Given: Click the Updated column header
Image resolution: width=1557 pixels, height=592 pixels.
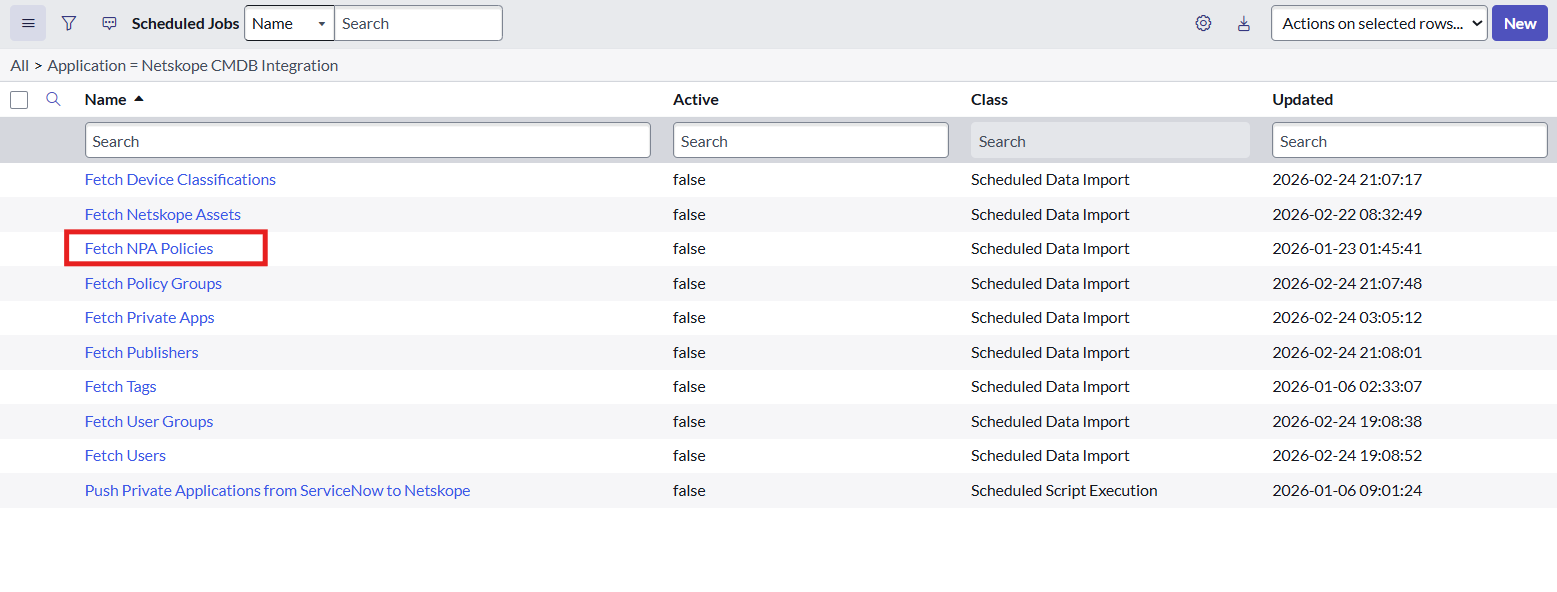Looking at the screenshot, I should 1302,99.
